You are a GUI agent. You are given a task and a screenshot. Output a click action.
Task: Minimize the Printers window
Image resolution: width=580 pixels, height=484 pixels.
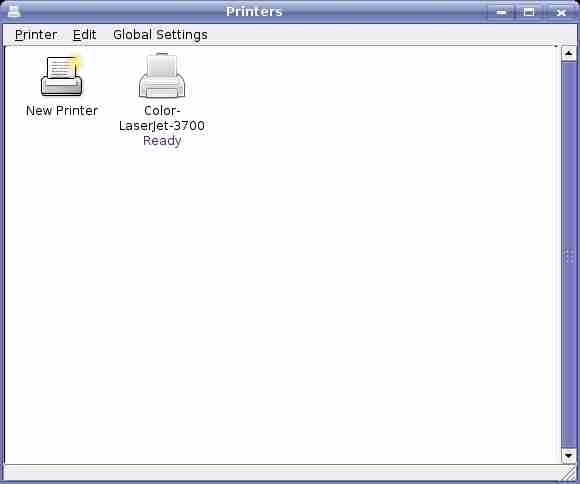(x=501, y=12)
